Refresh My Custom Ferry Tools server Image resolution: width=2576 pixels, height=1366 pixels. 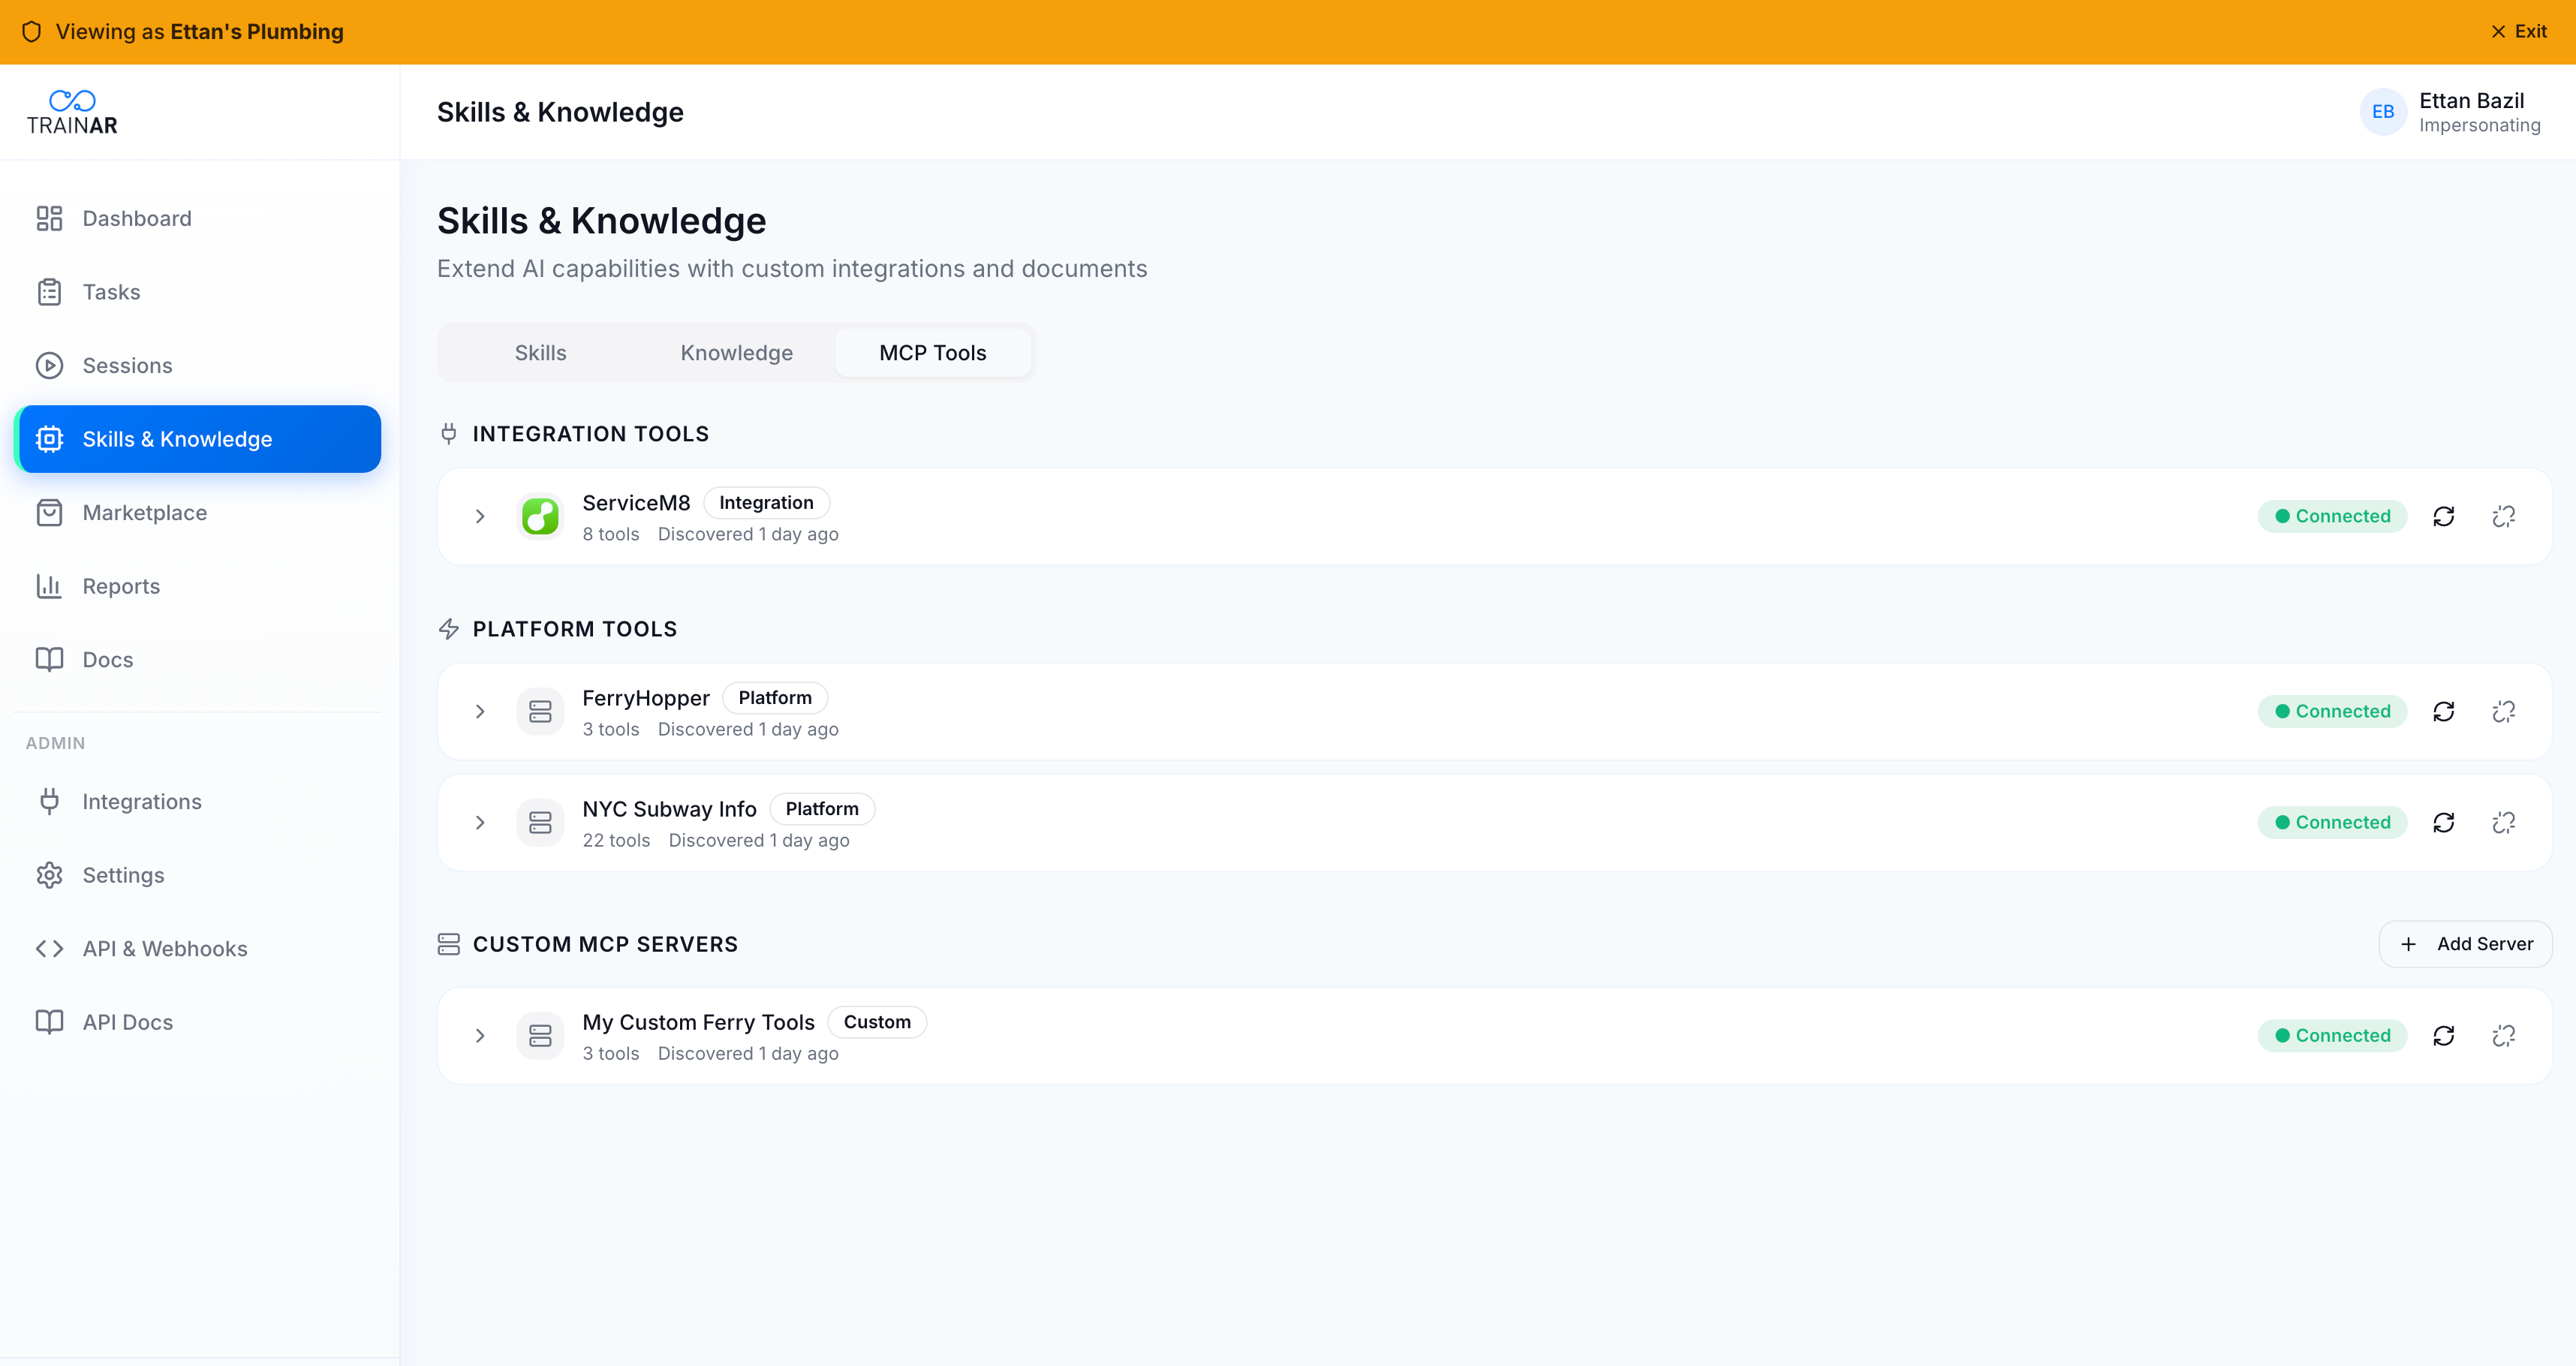(x=2444, y=1035)
